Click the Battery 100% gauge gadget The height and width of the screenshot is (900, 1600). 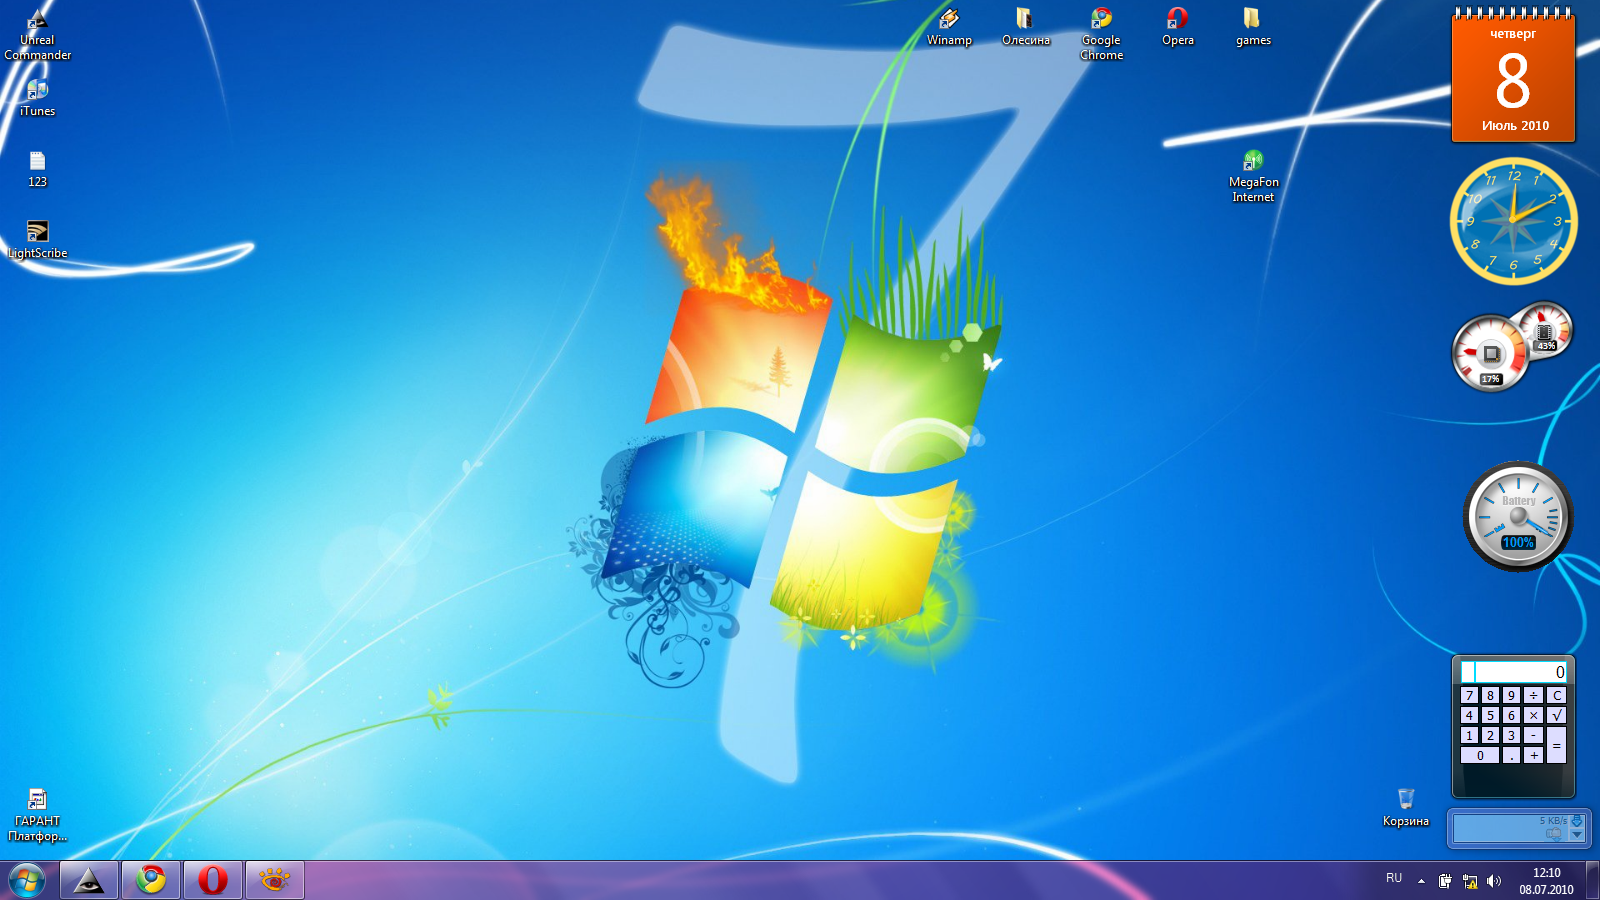click(1518, 517)
